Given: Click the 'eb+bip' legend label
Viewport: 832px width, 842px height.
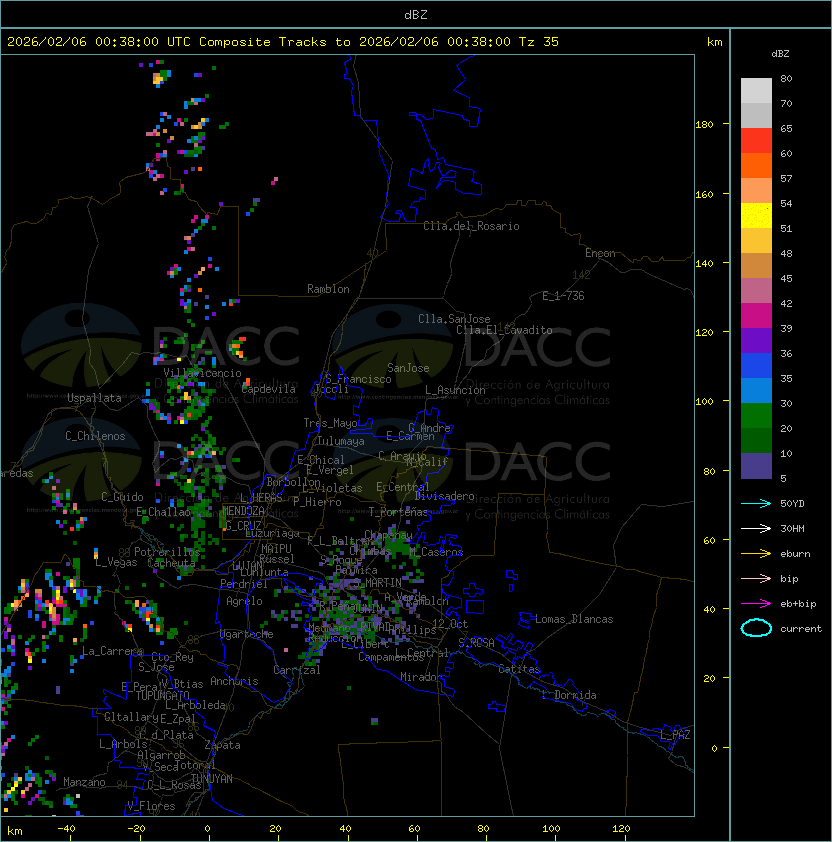Looking at the screenshot, I should pyautogui.click(x=798, y=604).
